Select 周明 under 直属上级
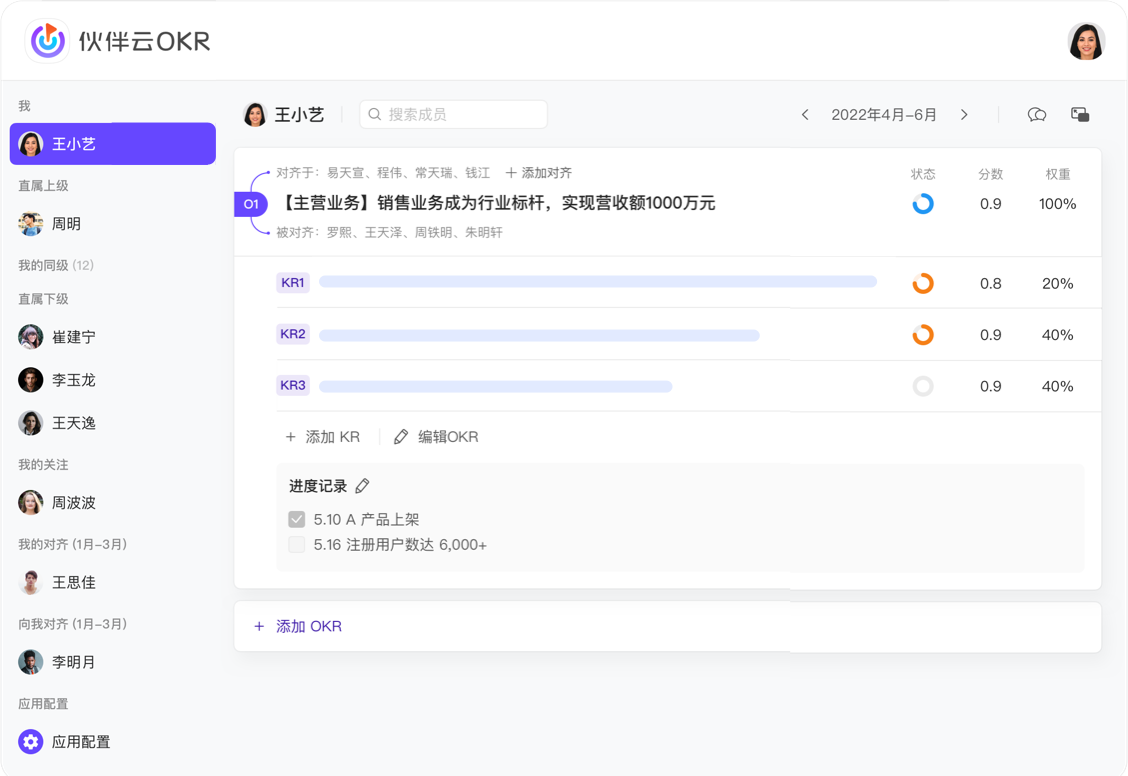The image size is (1128, 776). coord(66,224)
